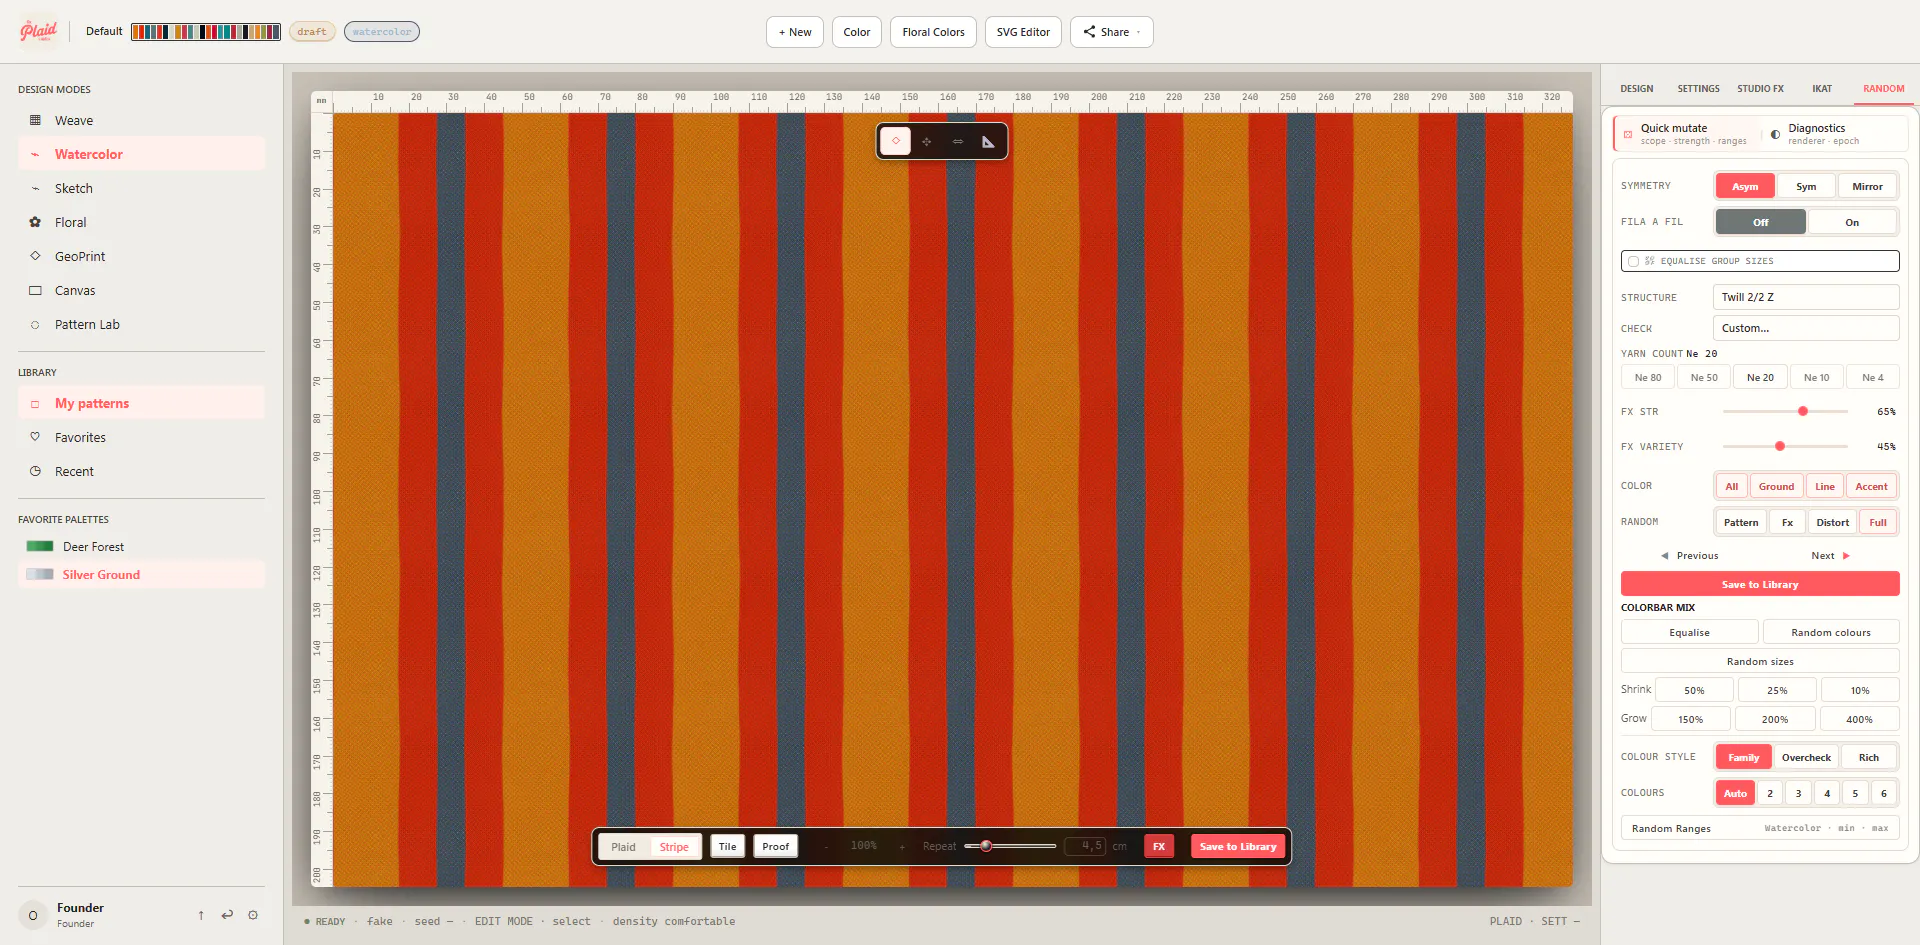Select Family colour style
The height and width of the screenshot is (945, 1920).
[x=1743, y=757]
